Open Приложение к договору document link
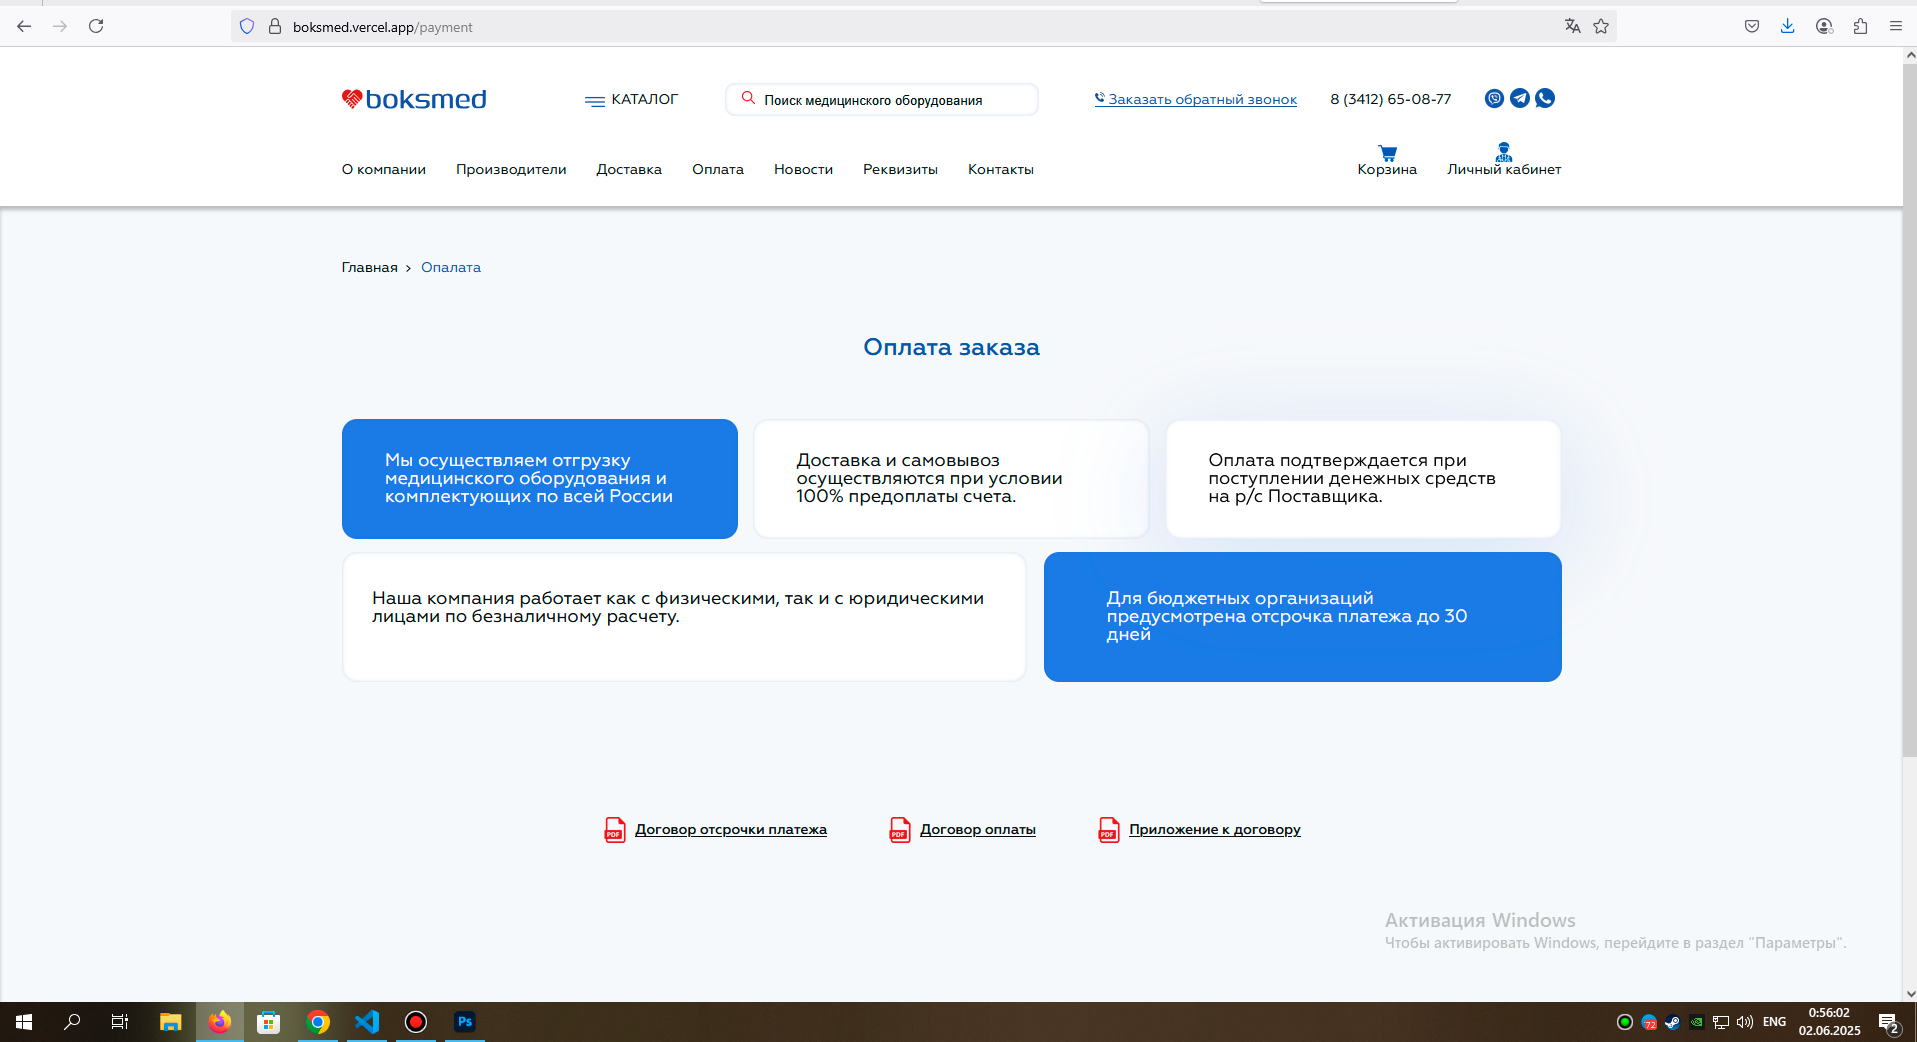The width and height of the screenshot is (1917, 1042). pyautogui.click(x=1215, y=829)
